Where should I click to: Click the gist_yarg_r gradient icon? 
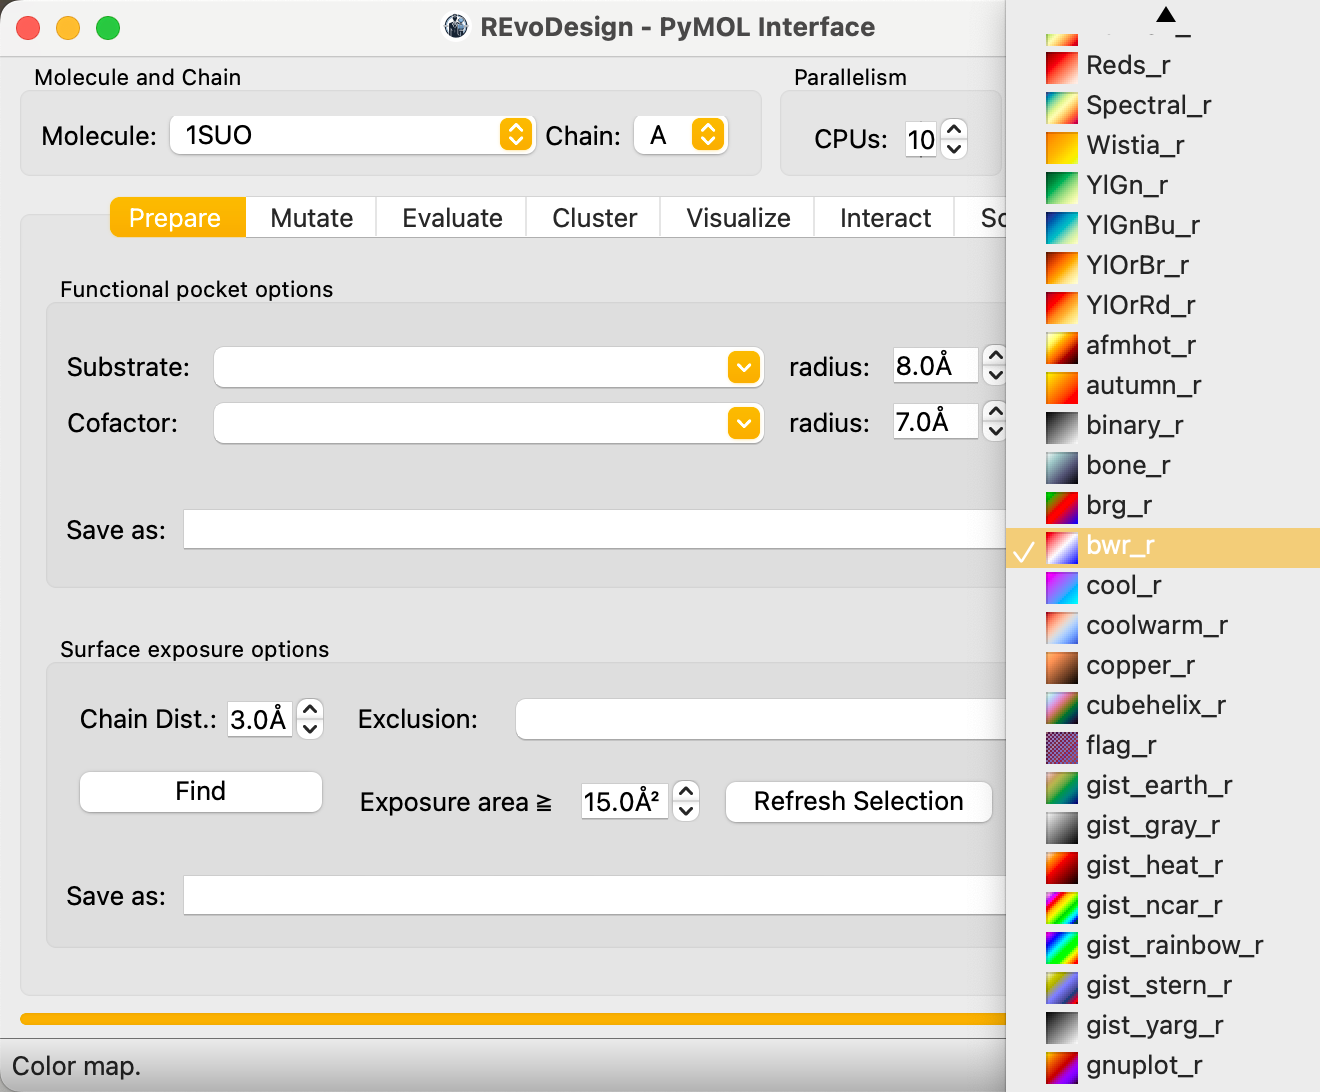tap(1062, 1027)
